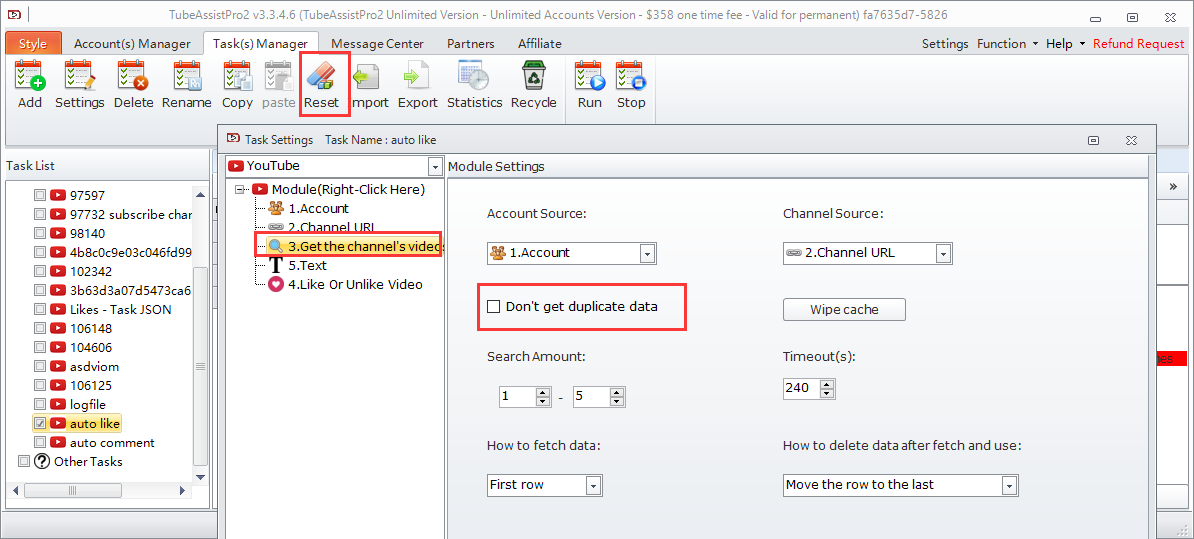This screenshot has width=1194, height=539.
Task: Open the Account Source dropdown
Action: pos(647,254)
